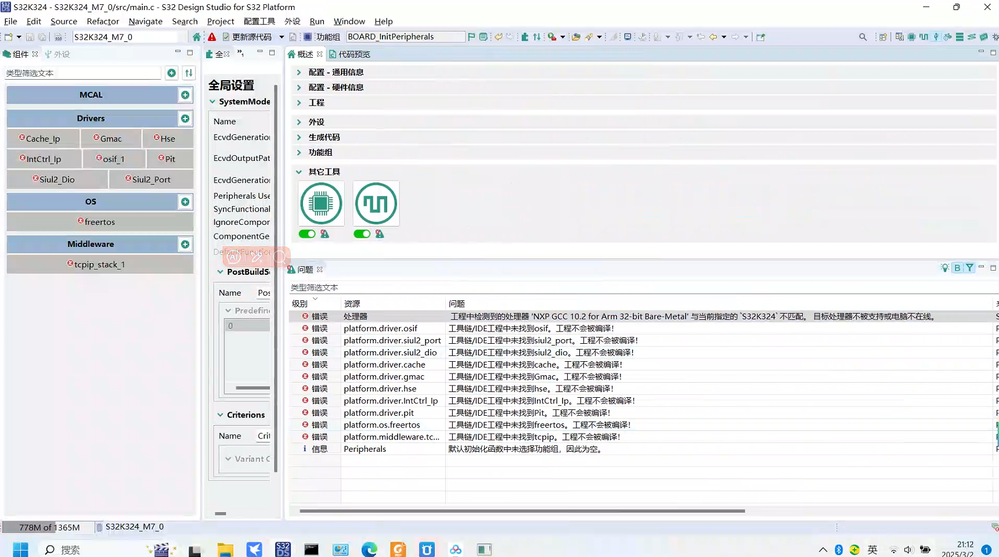
Task: Select the Siul2_Dio driver component
Action: click(x=57, y=179)
